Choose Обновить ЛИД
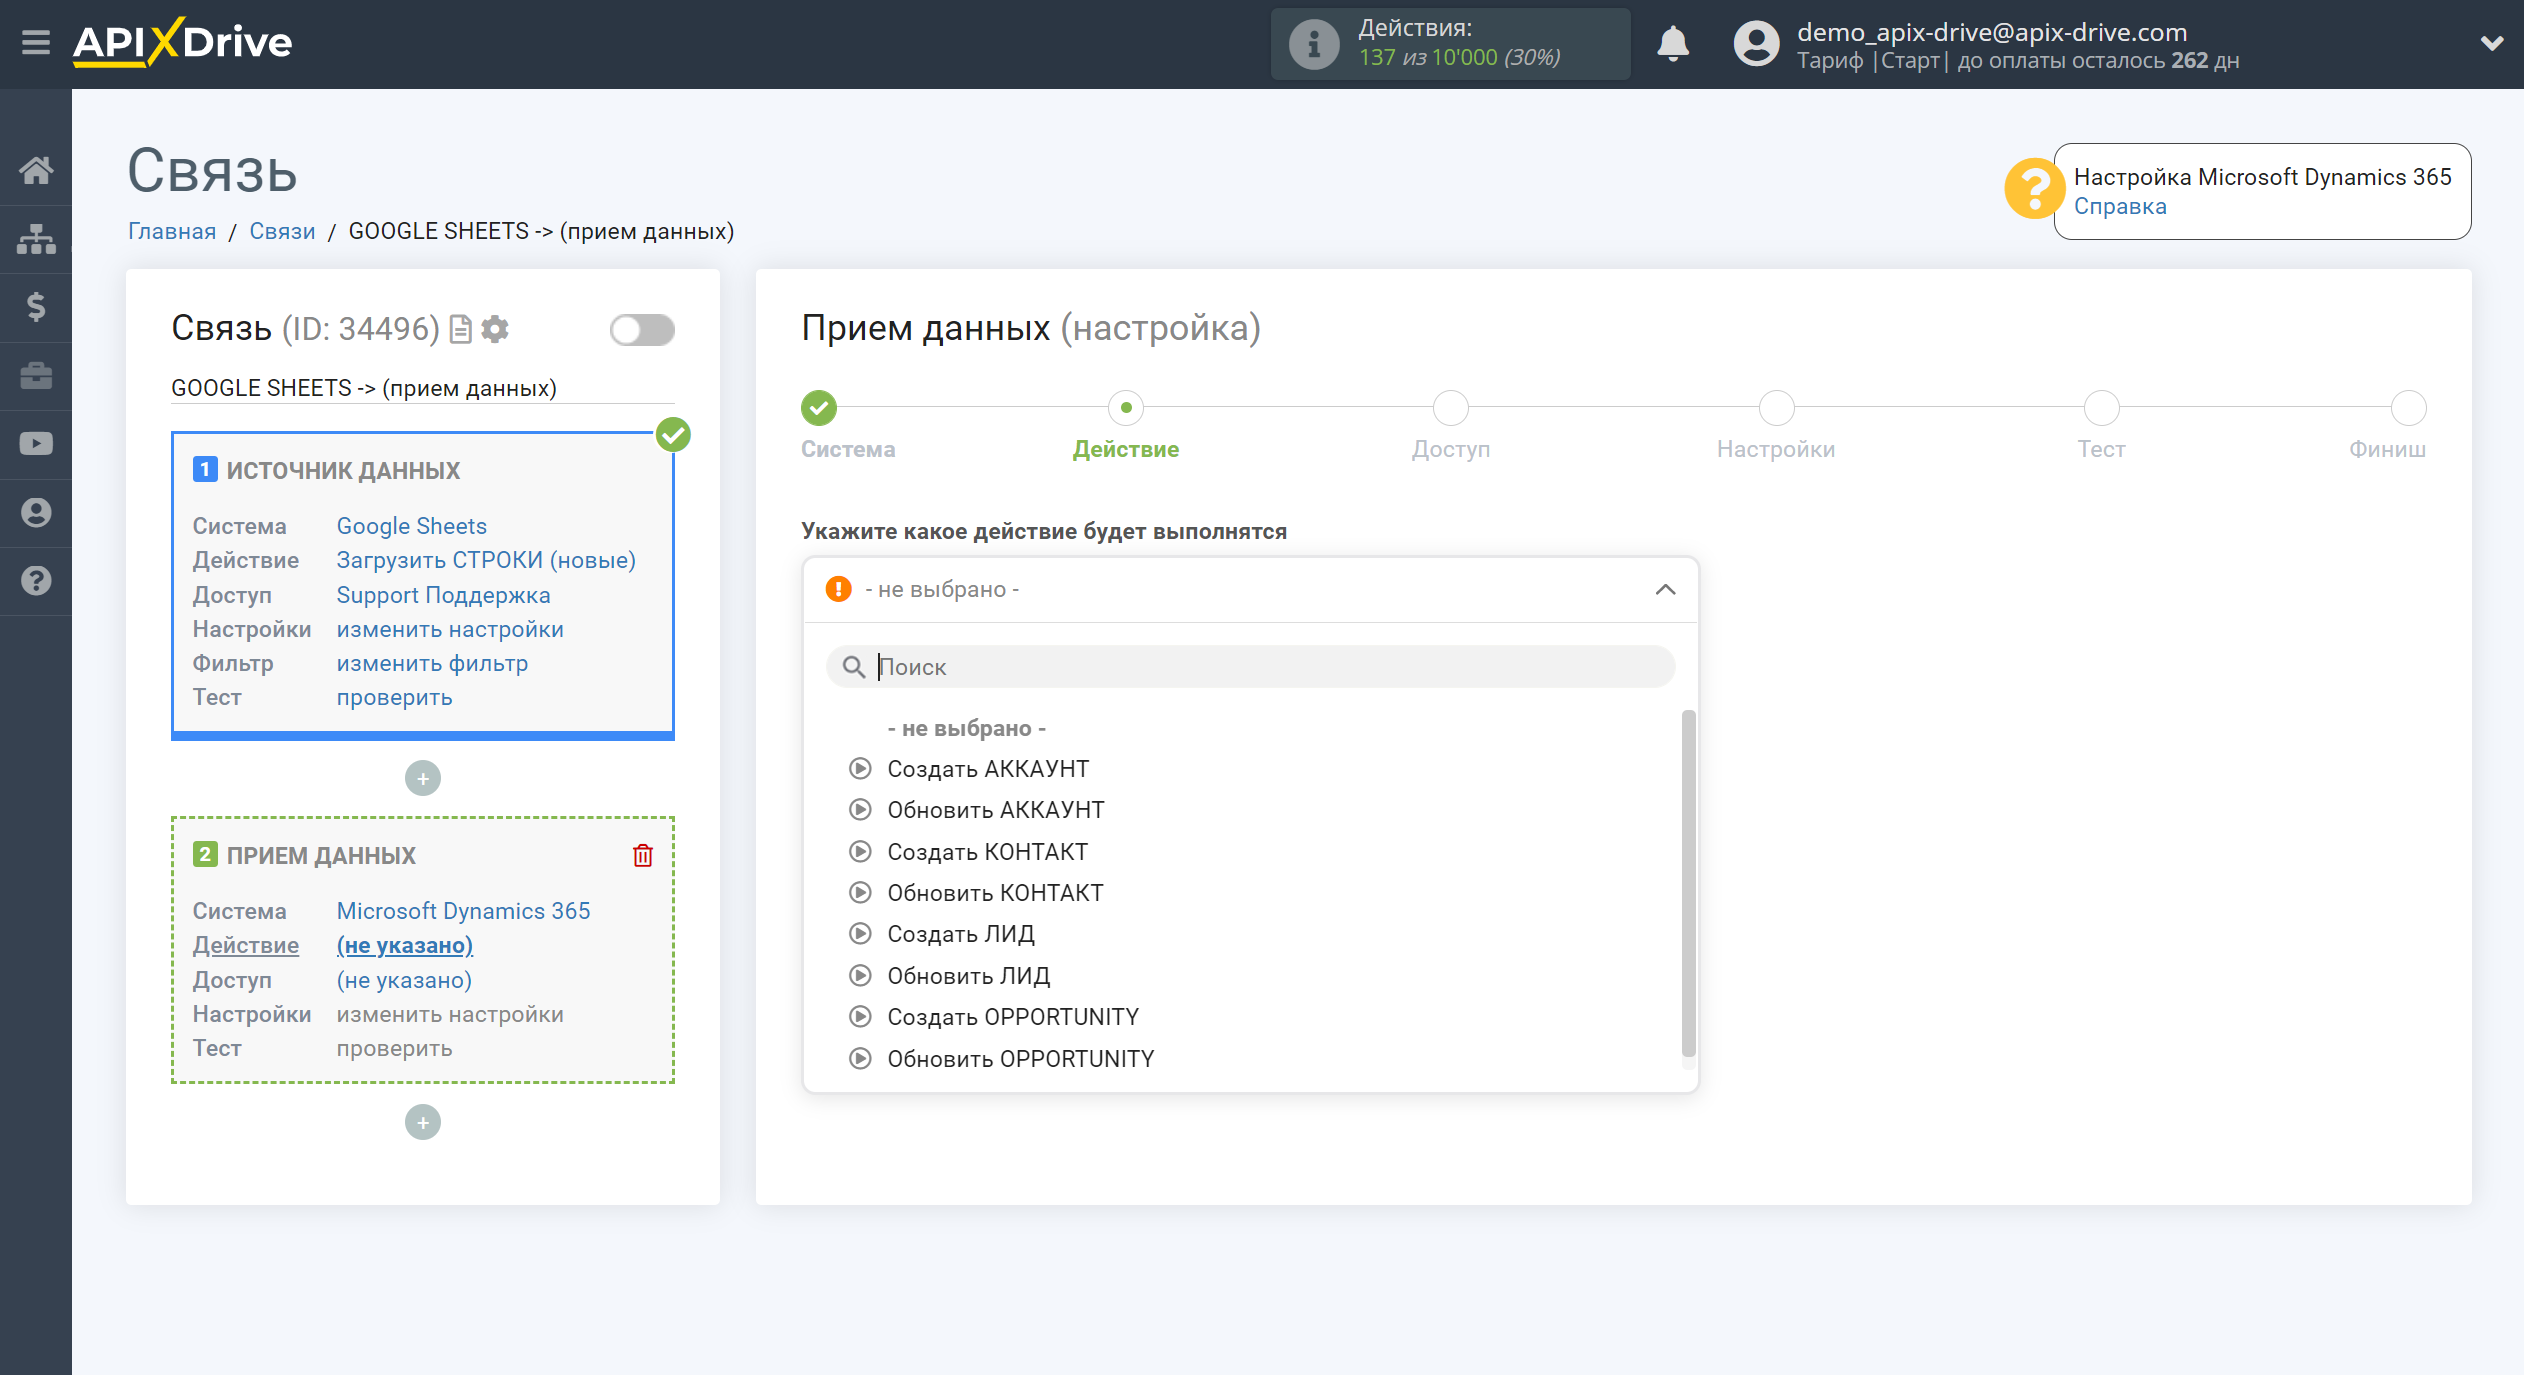This screenshot has width=2524, height=1375. pyautogui.click(x=969, y=976)
